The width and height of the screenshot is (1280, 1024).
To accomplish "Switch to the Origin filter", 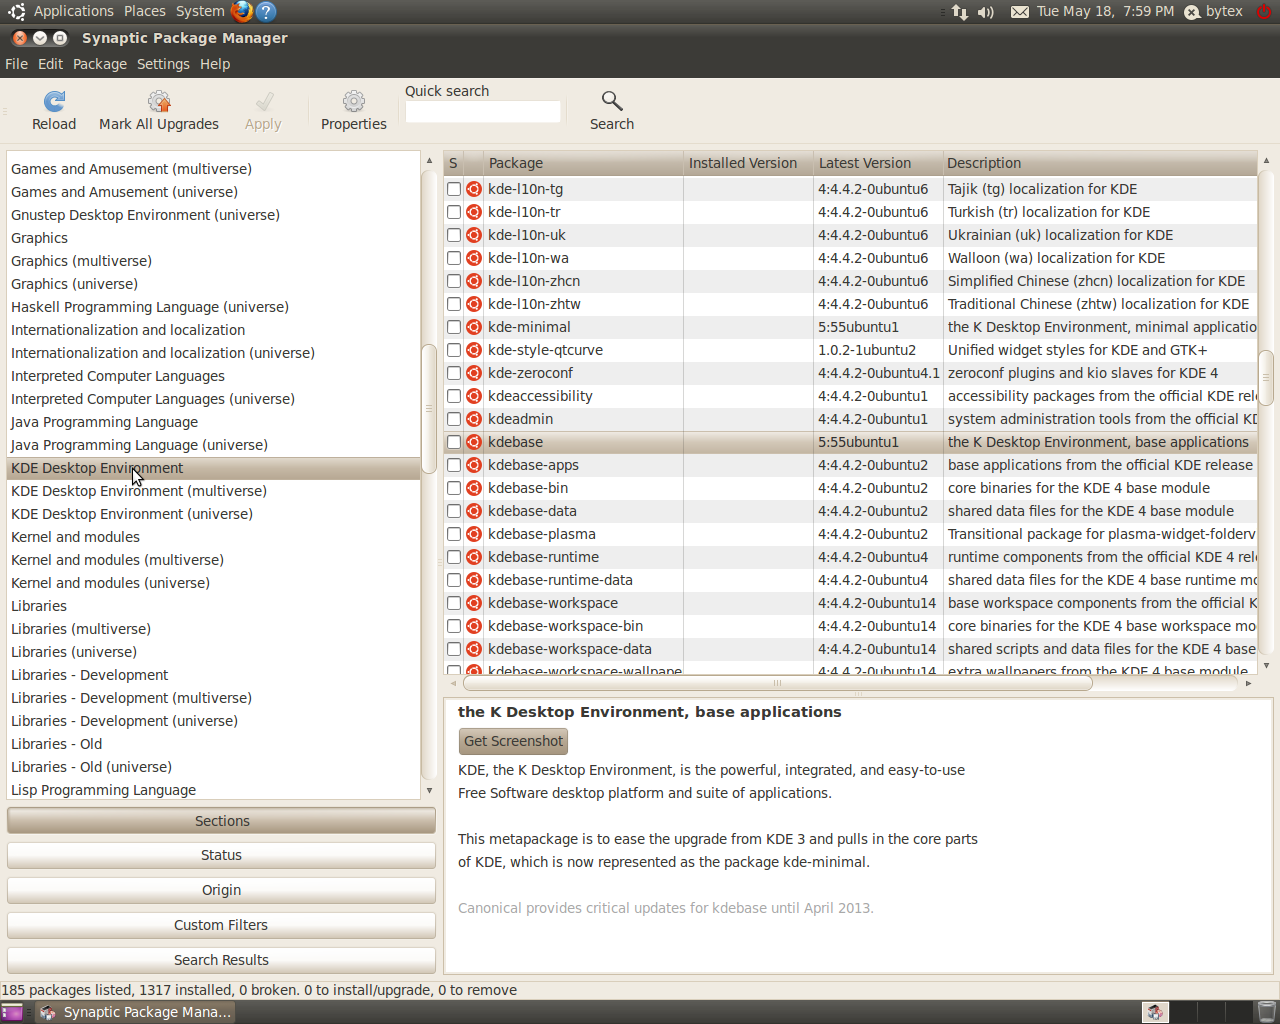I will (x=221, y=890).
